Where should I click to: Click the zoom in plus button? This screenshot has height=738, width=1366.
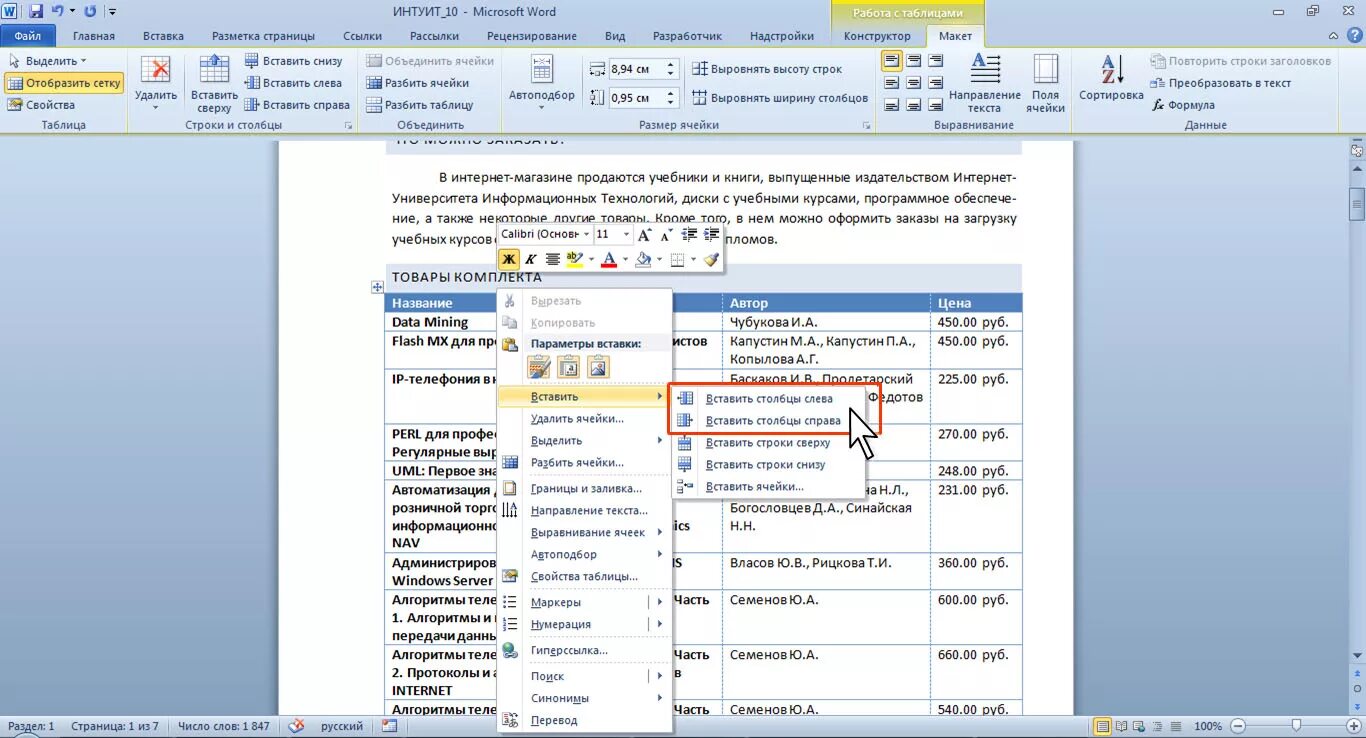(x=1354, y=726)
